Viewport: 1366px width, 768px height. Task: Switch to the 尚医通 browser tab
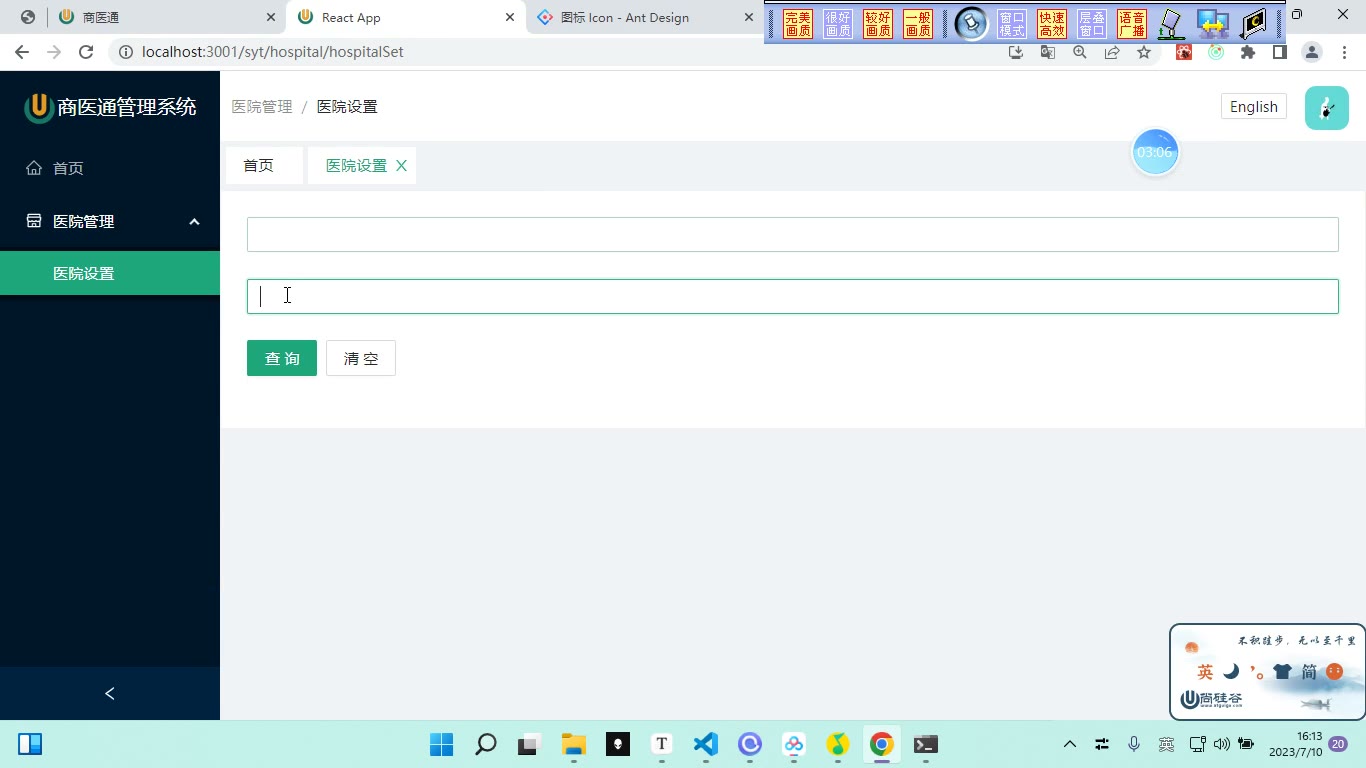pos(167,17)
